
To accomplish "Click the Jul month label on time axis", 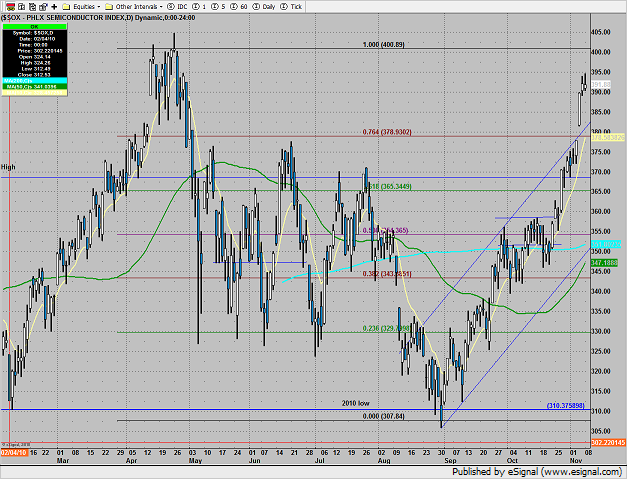I will pyautogui.click(x=319, y=461).
